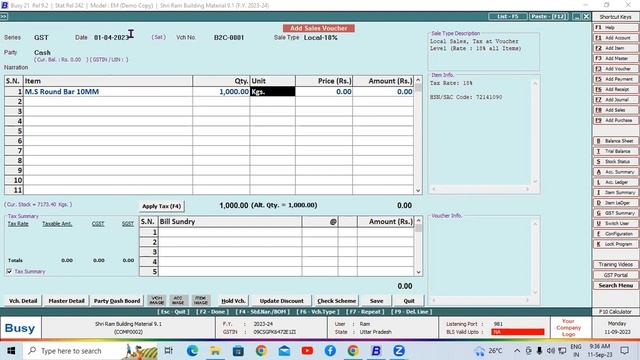Viewport: 640px width, 360px height.
Task: Expand the top-left >> panel toggle
Action: (x=4, y=16)
